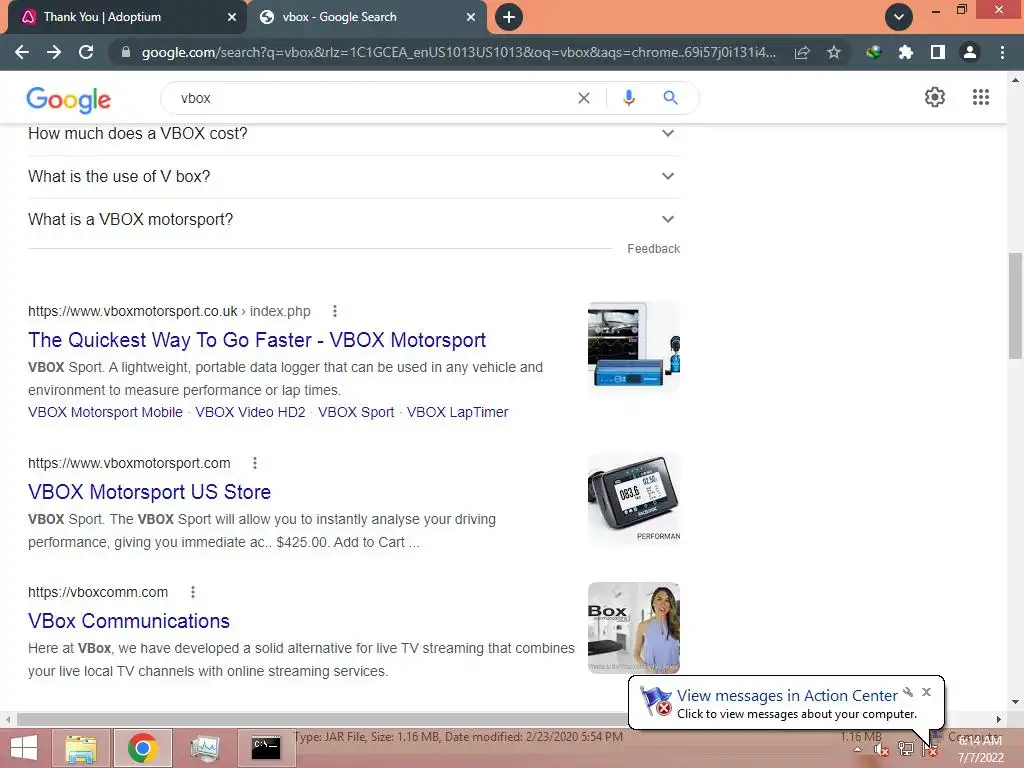
Task: Click the taskbar clock date
Action: pyautogui.click(x=980, y=750)
